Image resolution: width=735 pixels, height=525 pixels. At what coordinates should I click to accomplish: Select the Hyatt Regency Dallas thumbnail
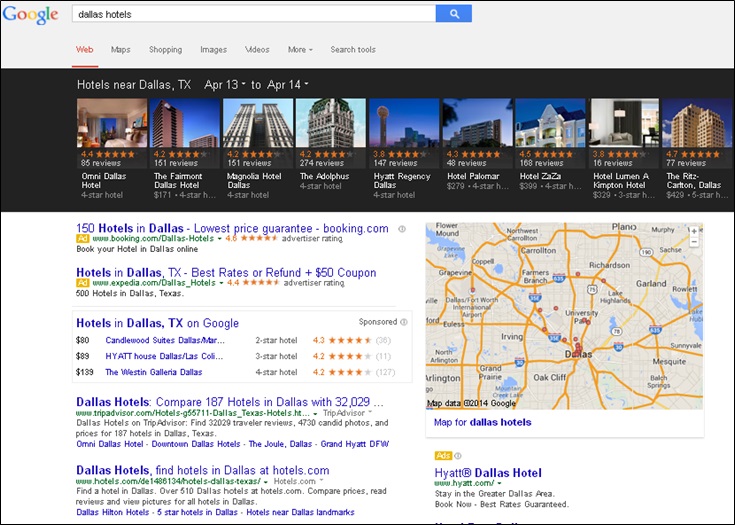coord(404,123)
